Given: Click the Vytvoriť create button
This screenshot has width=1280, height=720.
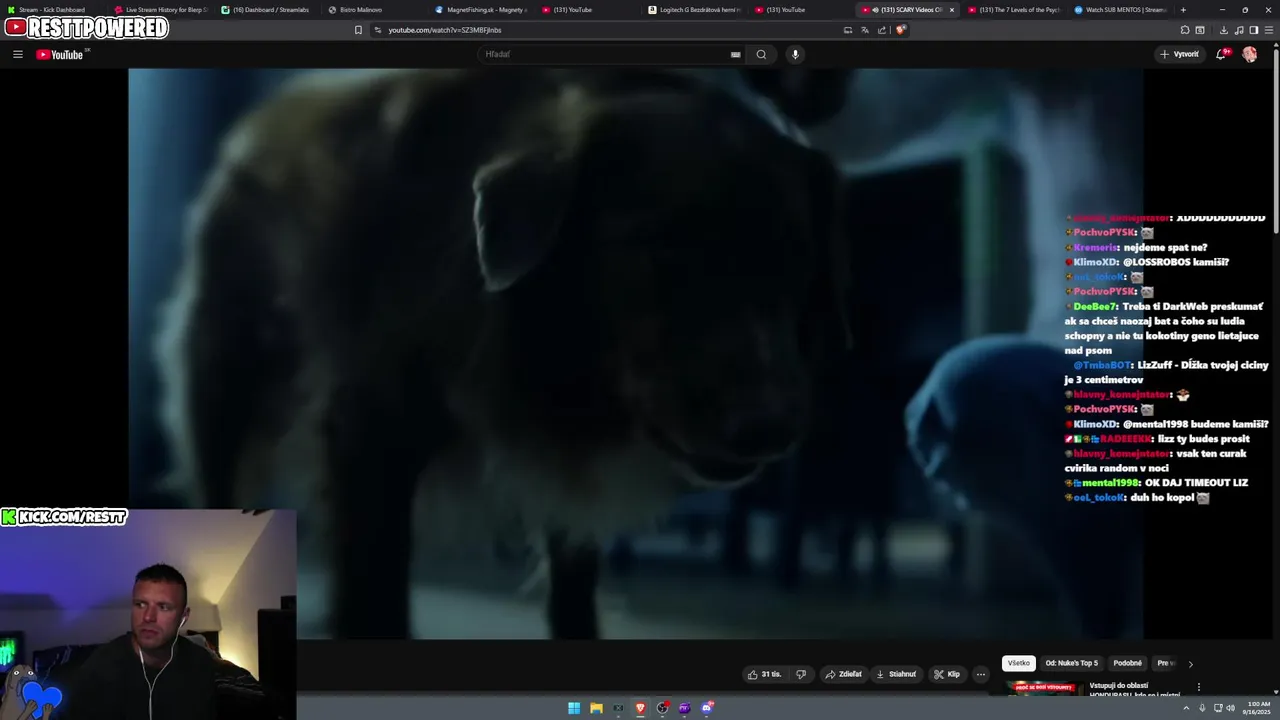Looking at the screenshot, I should tap(1179, 54).
